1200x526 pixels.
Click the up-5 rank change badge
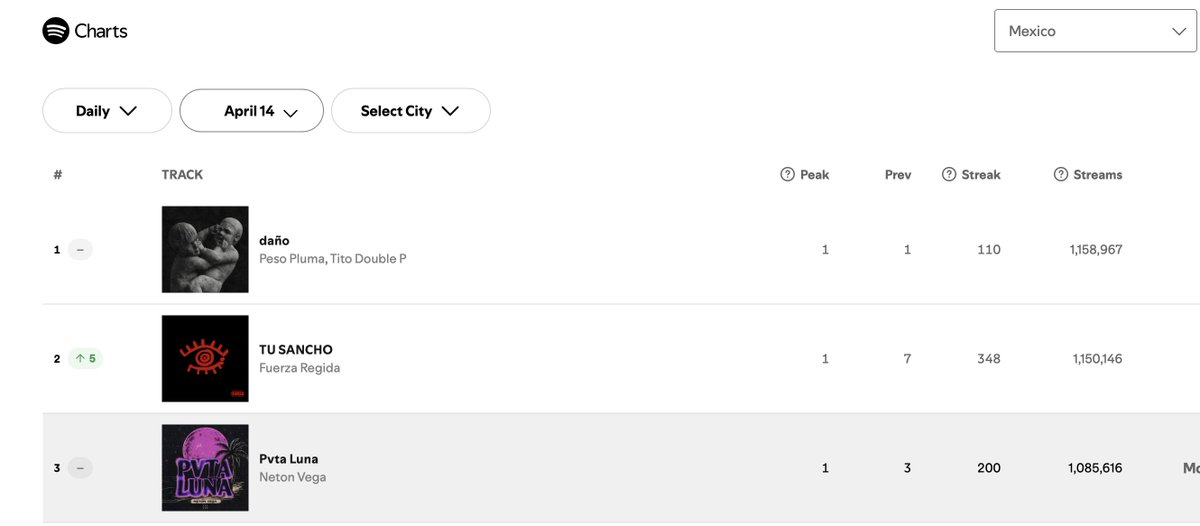point(85,358)
